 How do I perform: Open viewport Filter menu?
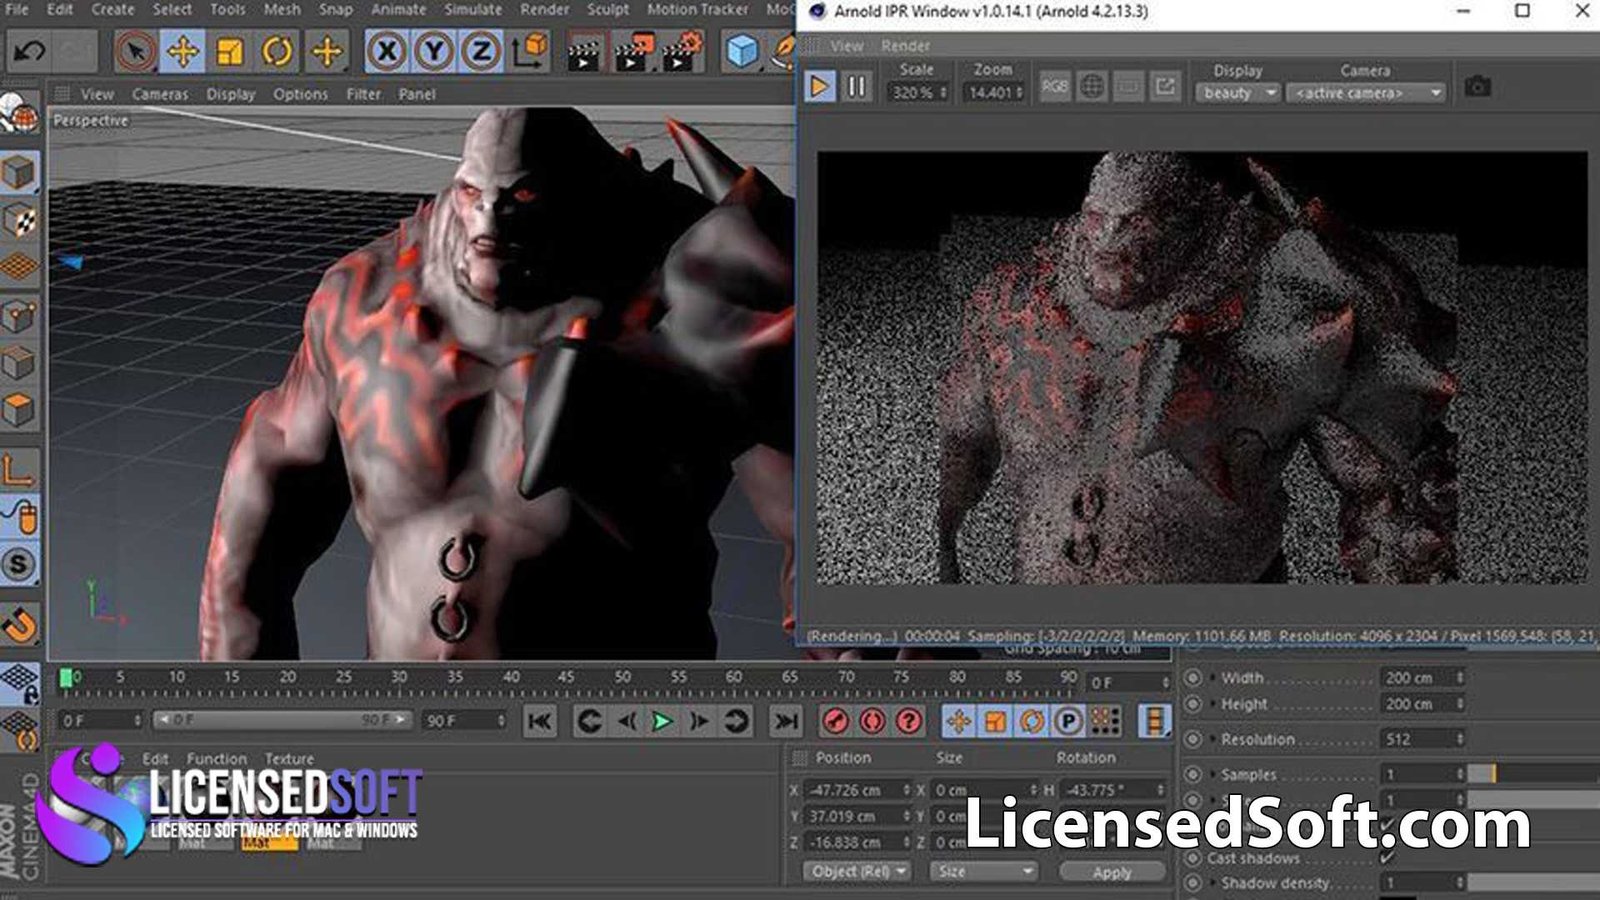point(364,94)
